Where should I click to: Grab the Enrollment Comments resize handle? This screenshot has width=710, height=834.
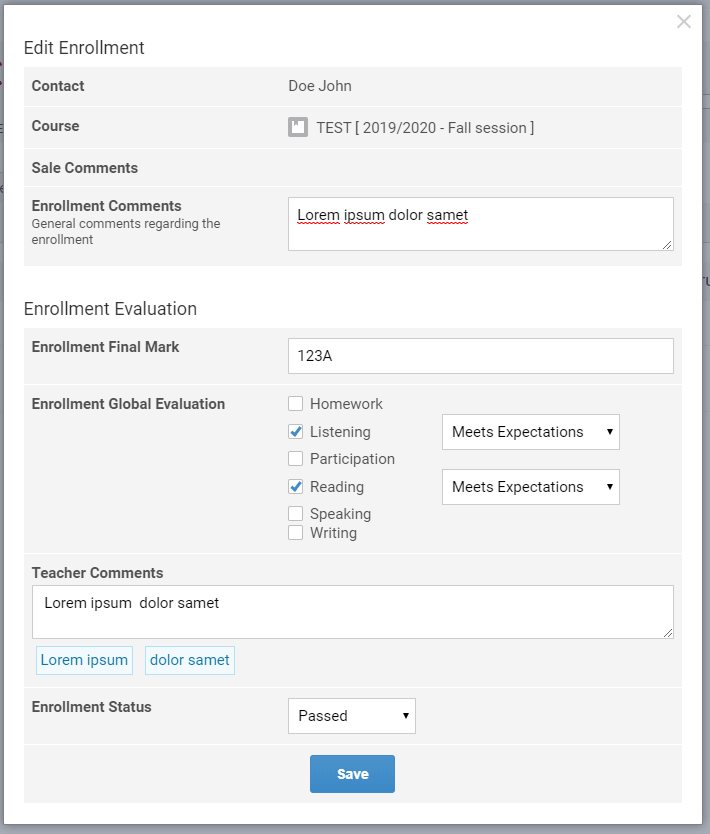667,244
